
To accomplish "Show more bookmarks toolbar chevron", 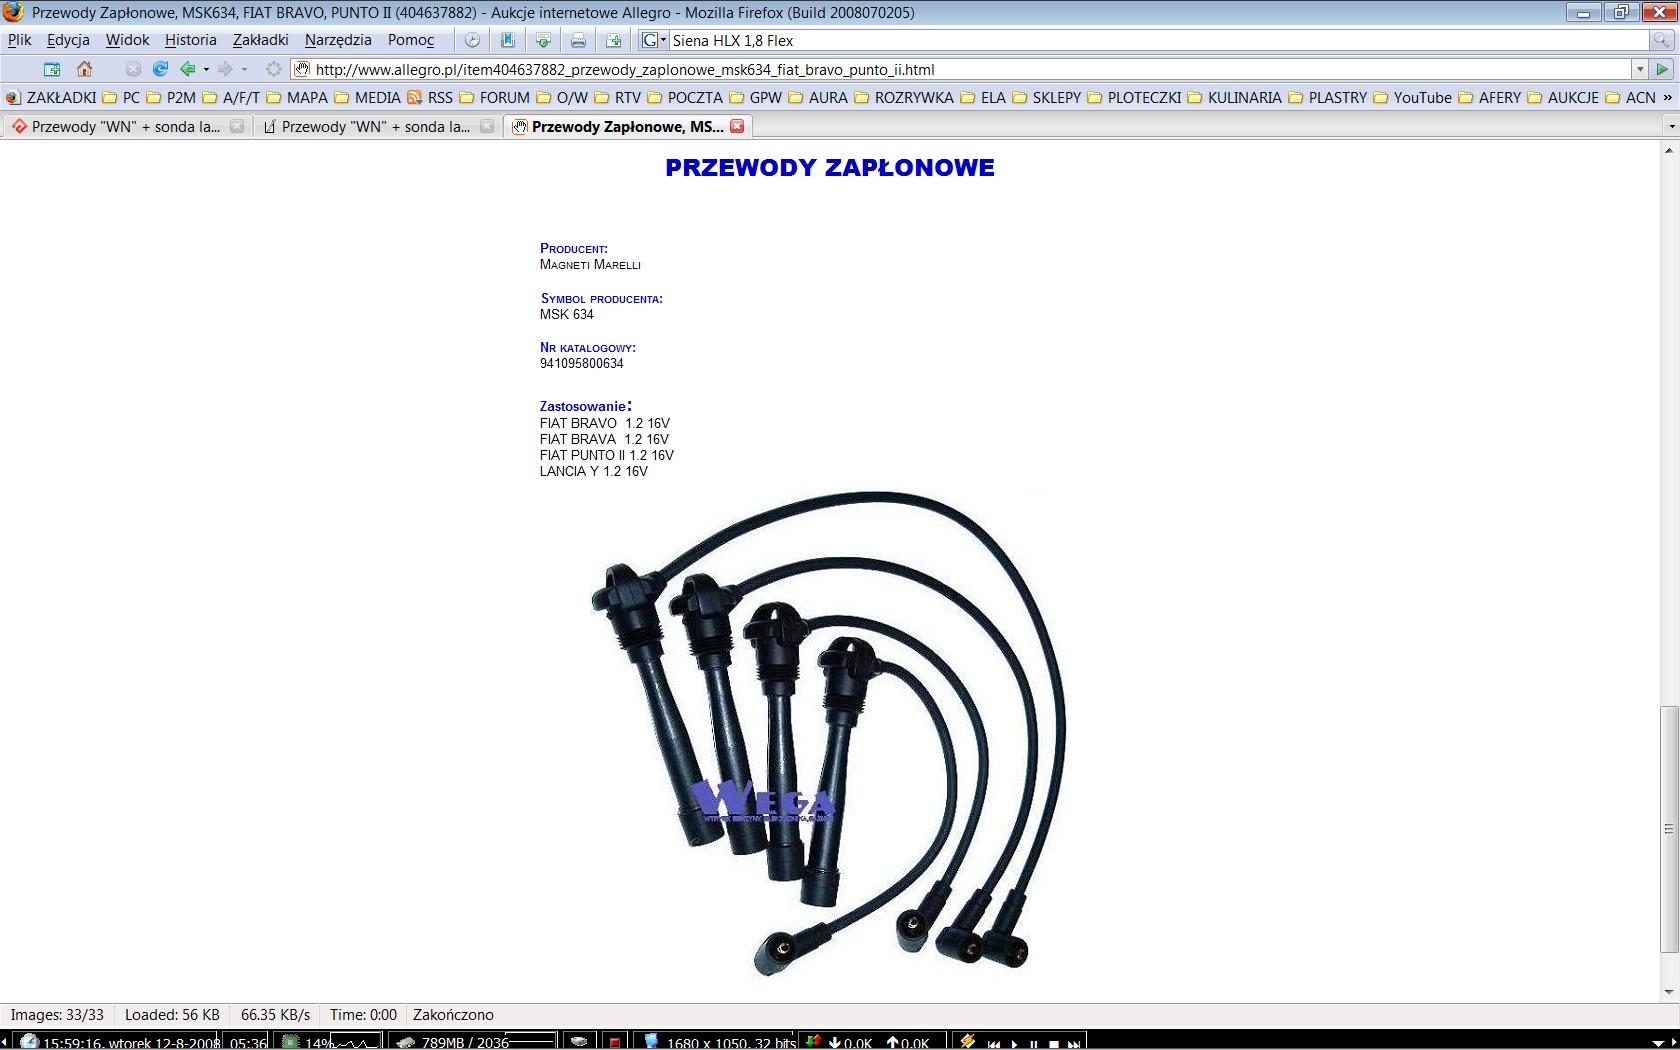I will 1667,97.
